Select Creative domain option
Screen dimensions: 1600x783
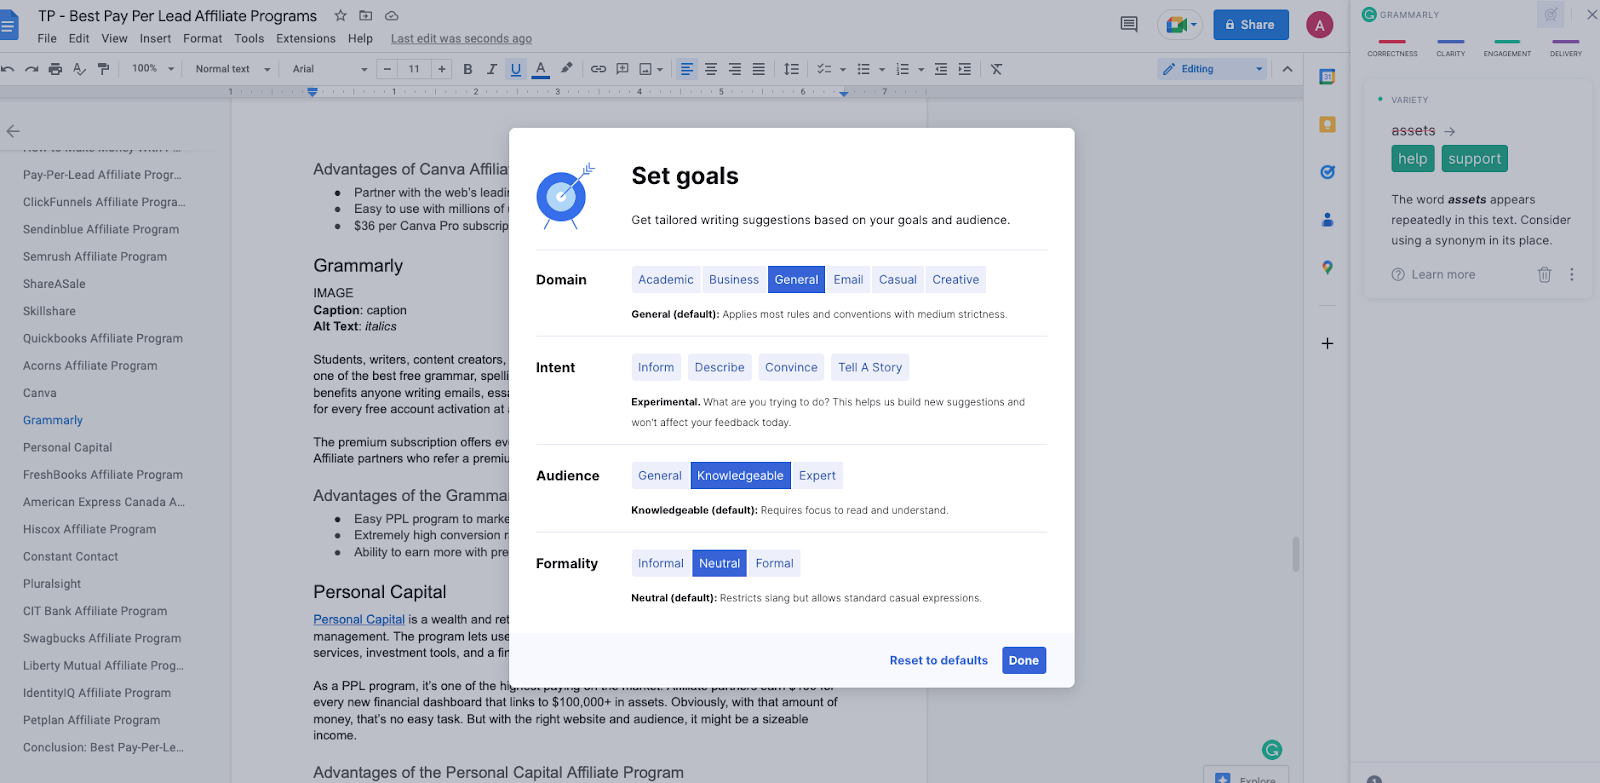pos(956,280)
